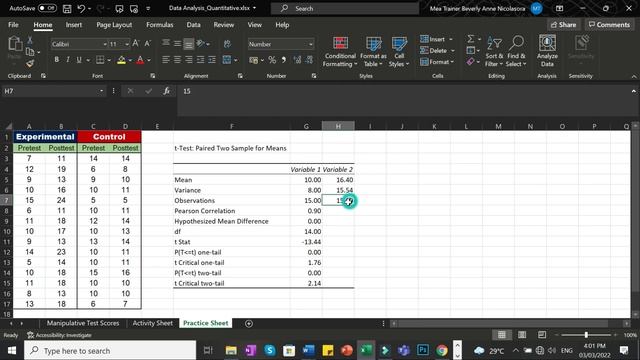640x360 pixels.
Task: Toggle Underline formatting
Action: coord(79,60)
